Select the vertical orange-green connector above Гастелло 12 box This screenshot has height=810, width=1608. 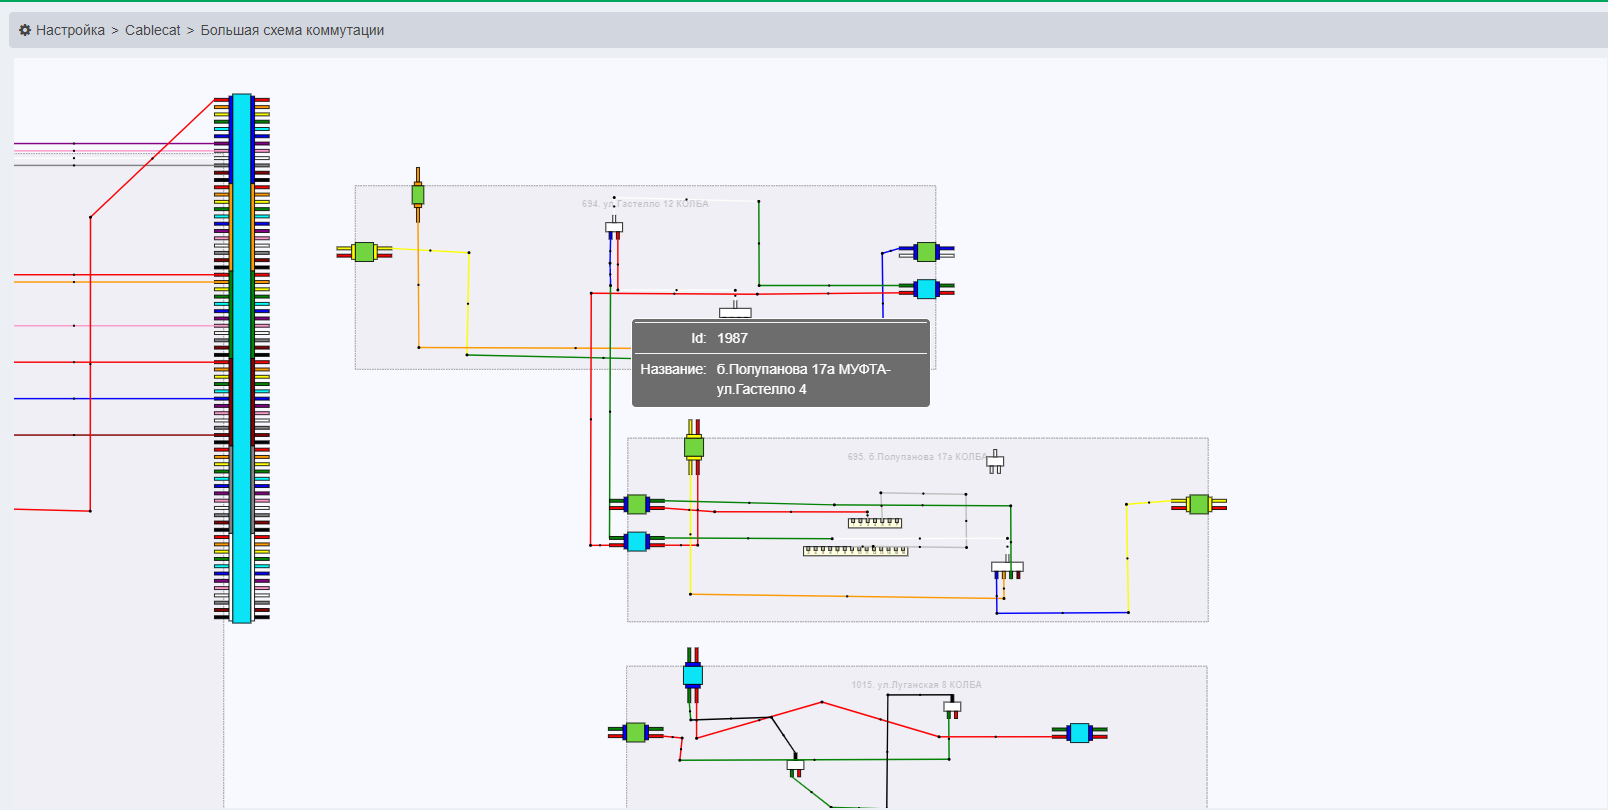click(418, 194)
